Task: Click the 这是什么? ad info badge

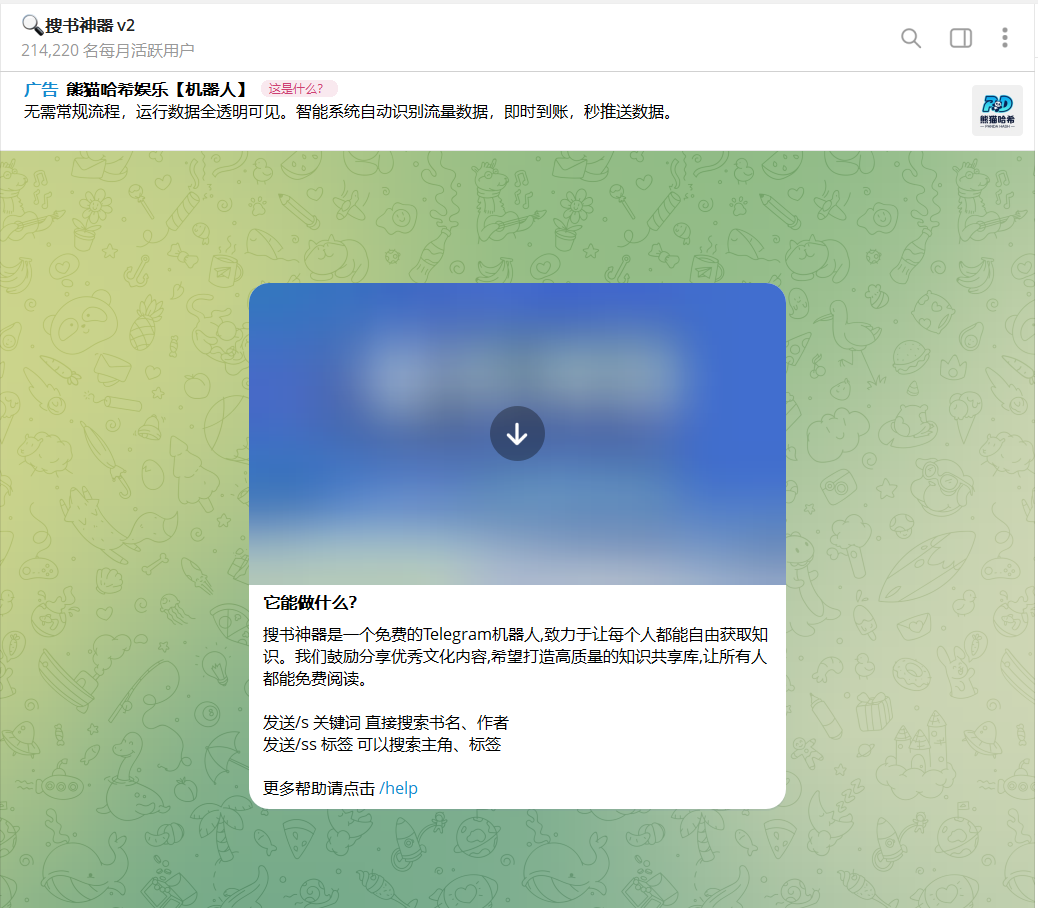Action: [299, 89]
